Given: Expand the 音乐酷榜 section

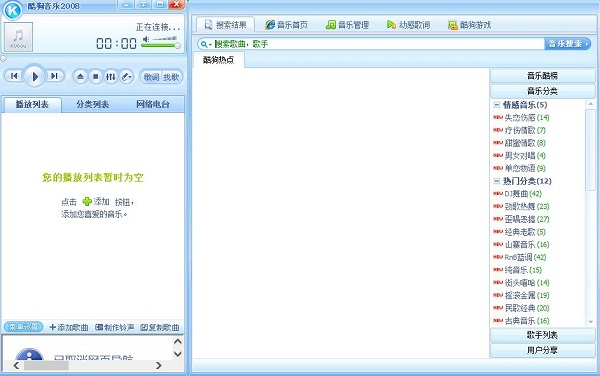Looking at the screenshot, I should pyautogui.click(x=542, y=76).
